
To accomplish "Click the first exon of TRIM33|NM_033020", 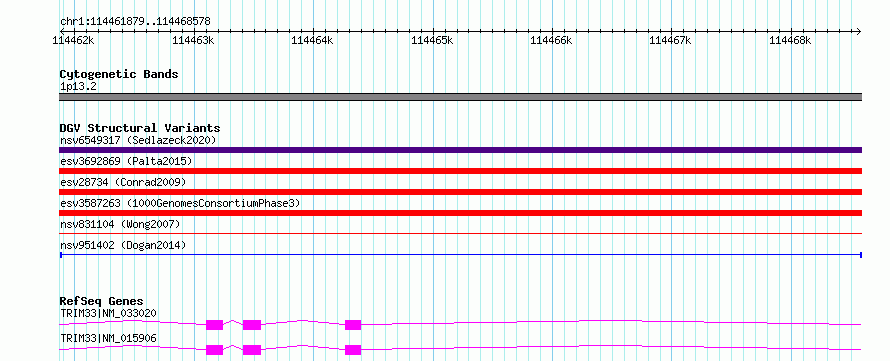I will pos(215,325).
